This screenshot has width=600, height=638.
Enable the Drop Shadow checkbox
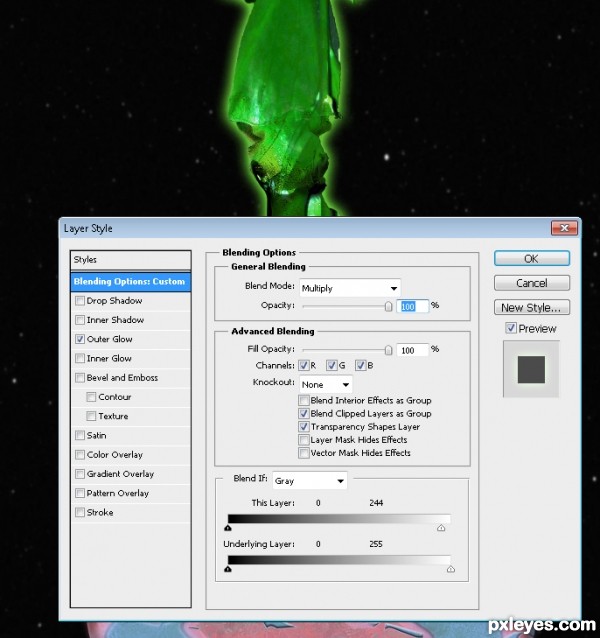[80, 301]
